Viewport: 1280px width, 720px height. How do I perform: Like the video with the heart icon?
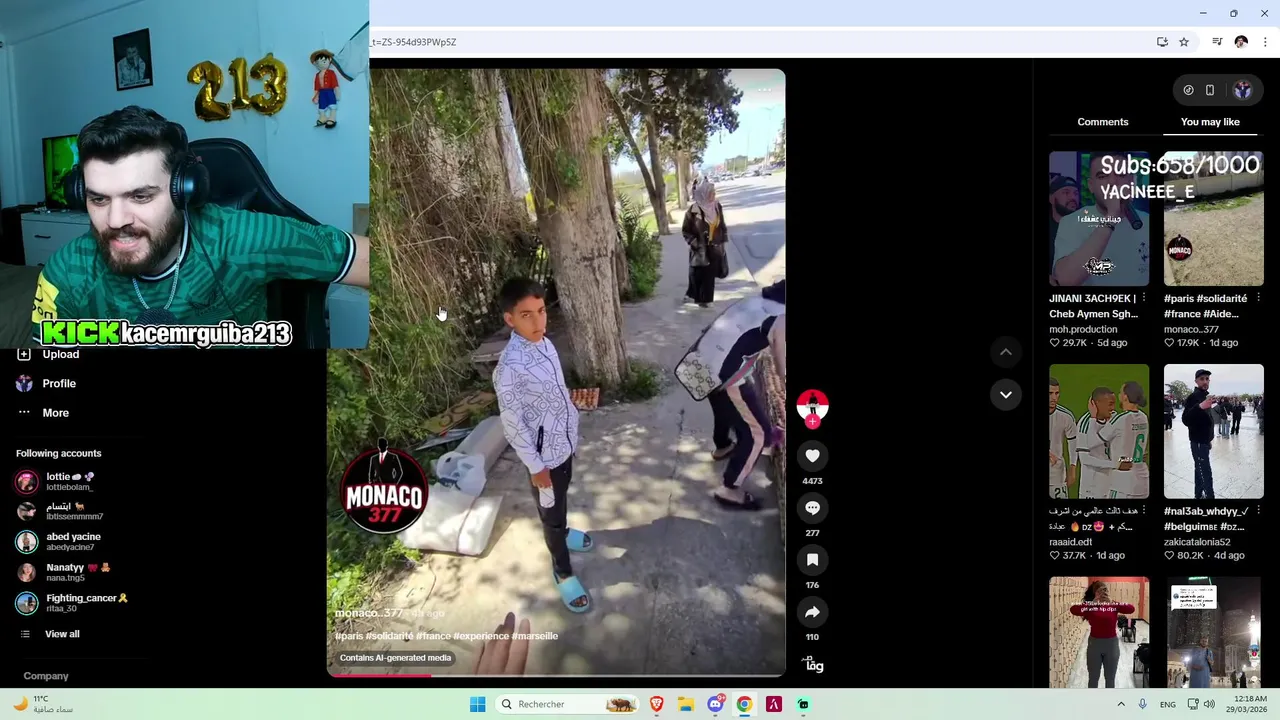point(812,456)
